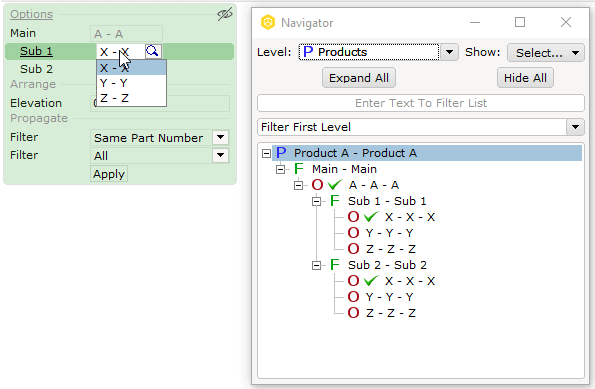Choose Z - Z in the Sub 1 dropdown list
The width and height of the screenshot is (595, 389).
click(x=131, y=98)
